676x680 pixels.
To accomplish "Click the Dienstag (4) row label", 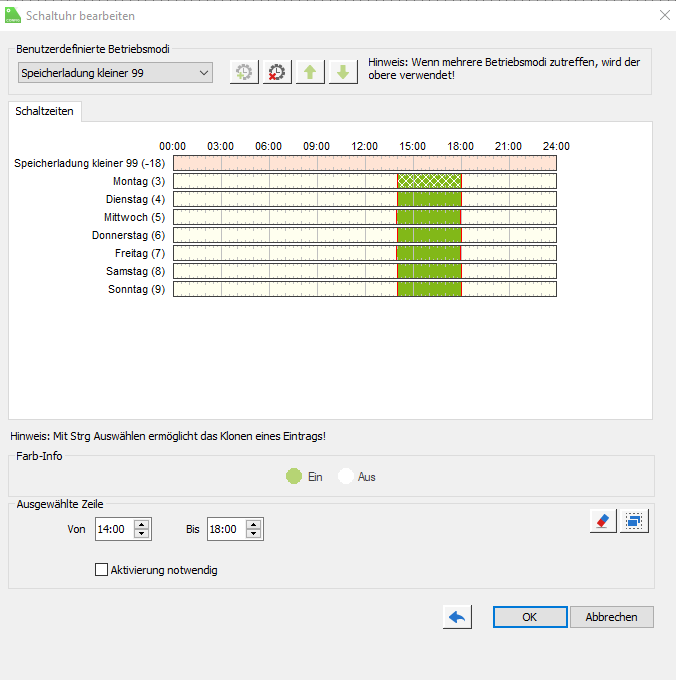I will coord(135,199).
